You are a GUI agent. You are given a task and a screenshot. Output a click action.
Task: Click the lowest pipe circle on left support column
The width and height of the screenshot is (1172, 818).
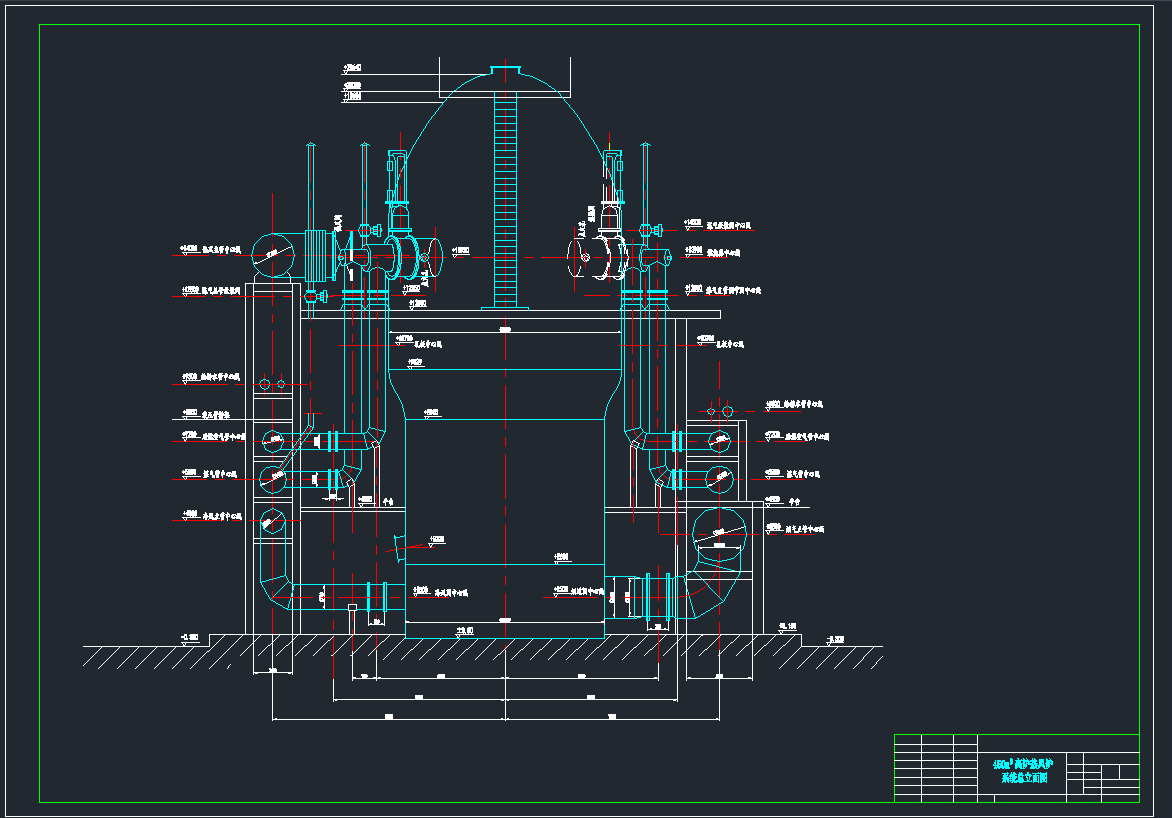tap(272, 521)
